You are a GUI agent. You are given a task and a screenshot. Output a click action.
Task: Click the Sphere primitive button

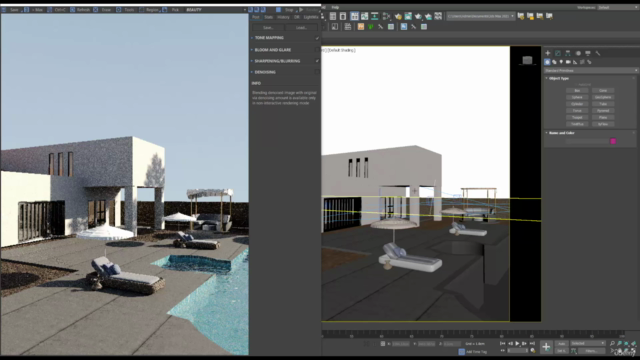point(577,97)
